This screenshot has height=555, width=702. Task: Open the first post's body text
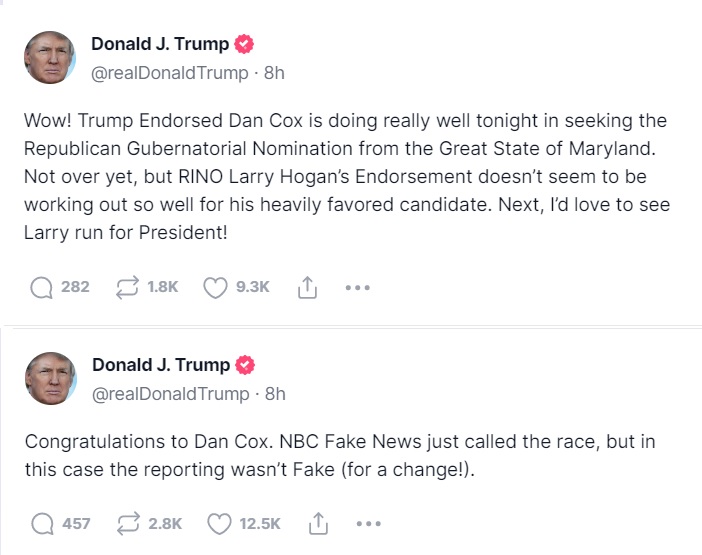[345, 176]
